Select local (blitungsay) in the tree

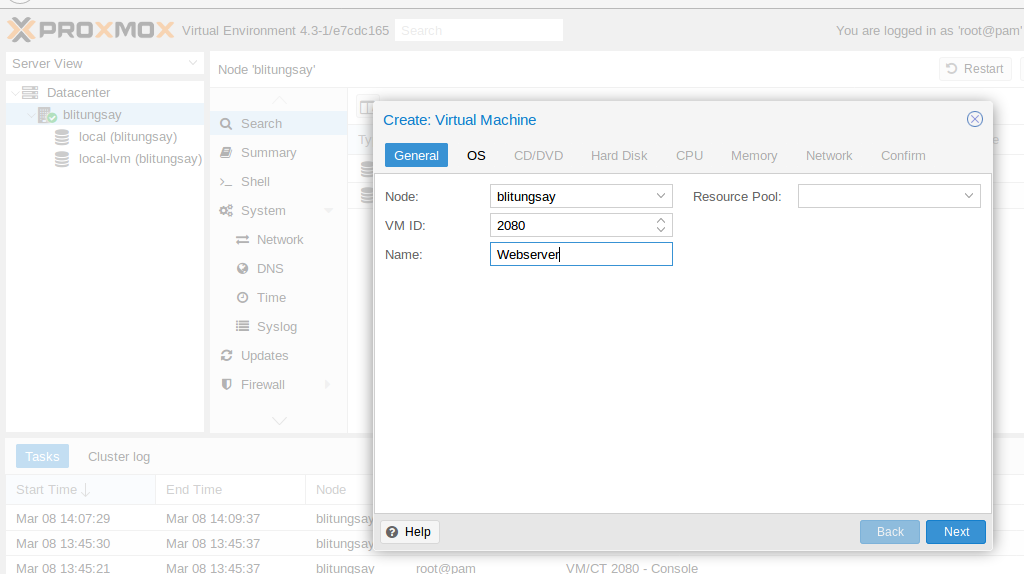click(x=105, y=137)
